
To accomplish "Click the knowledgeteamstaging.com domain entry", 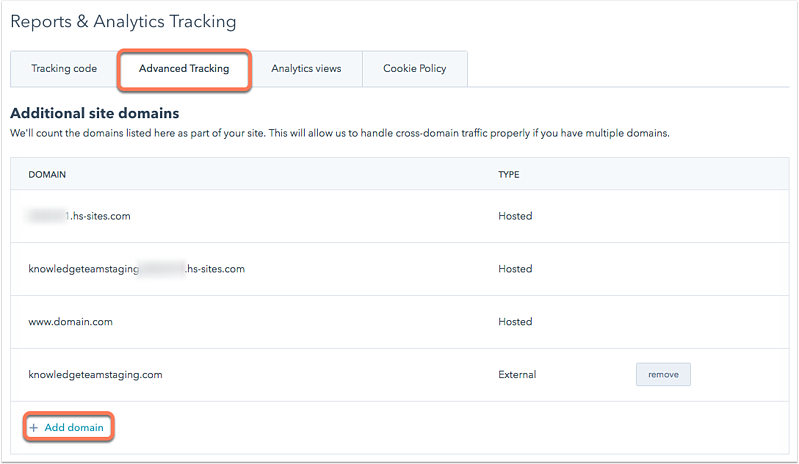I will click(x=95, y=375).
